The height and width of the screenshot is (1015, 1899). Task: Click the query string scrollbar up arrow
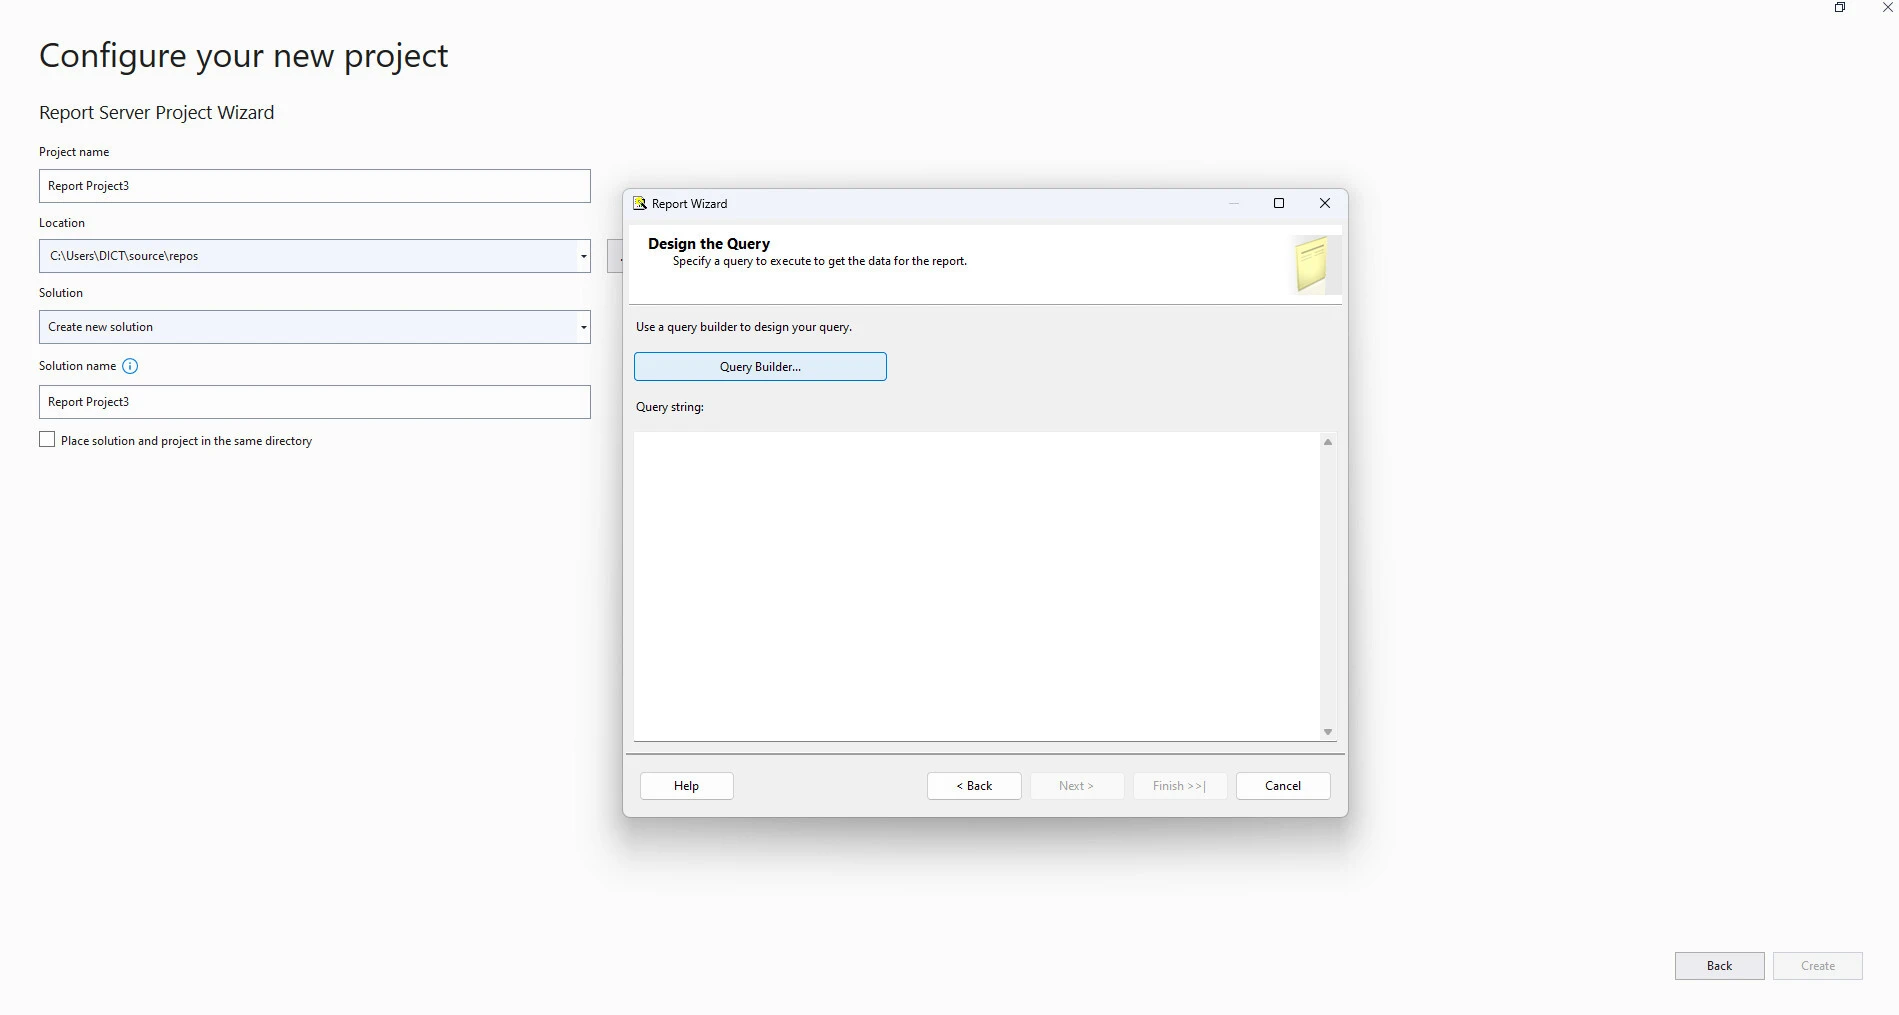1328,442
